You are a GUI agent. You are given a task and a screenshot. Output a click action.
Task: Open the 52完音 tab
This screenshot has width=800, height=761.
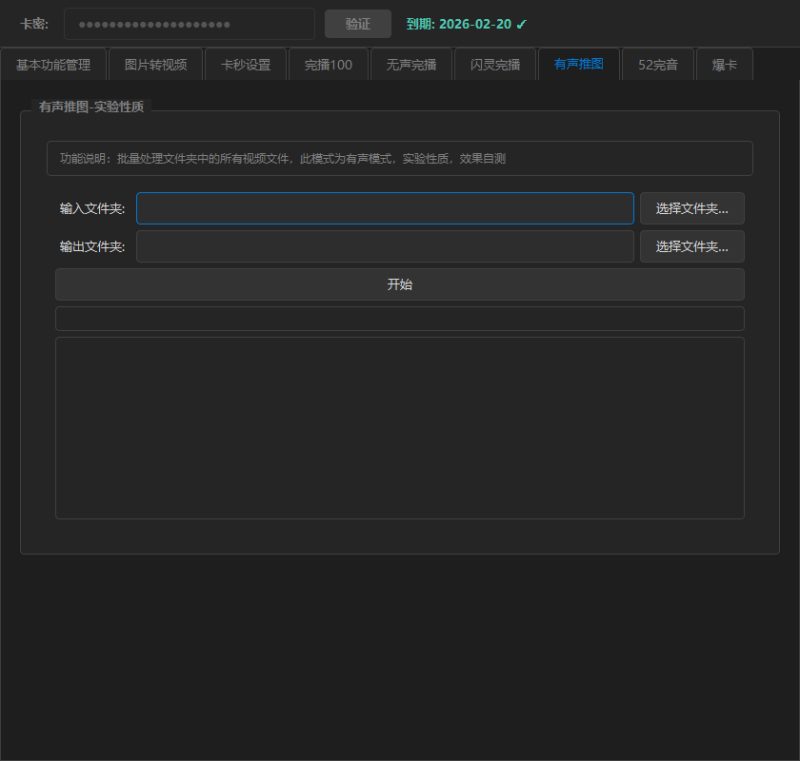click(x=657, y=65)
